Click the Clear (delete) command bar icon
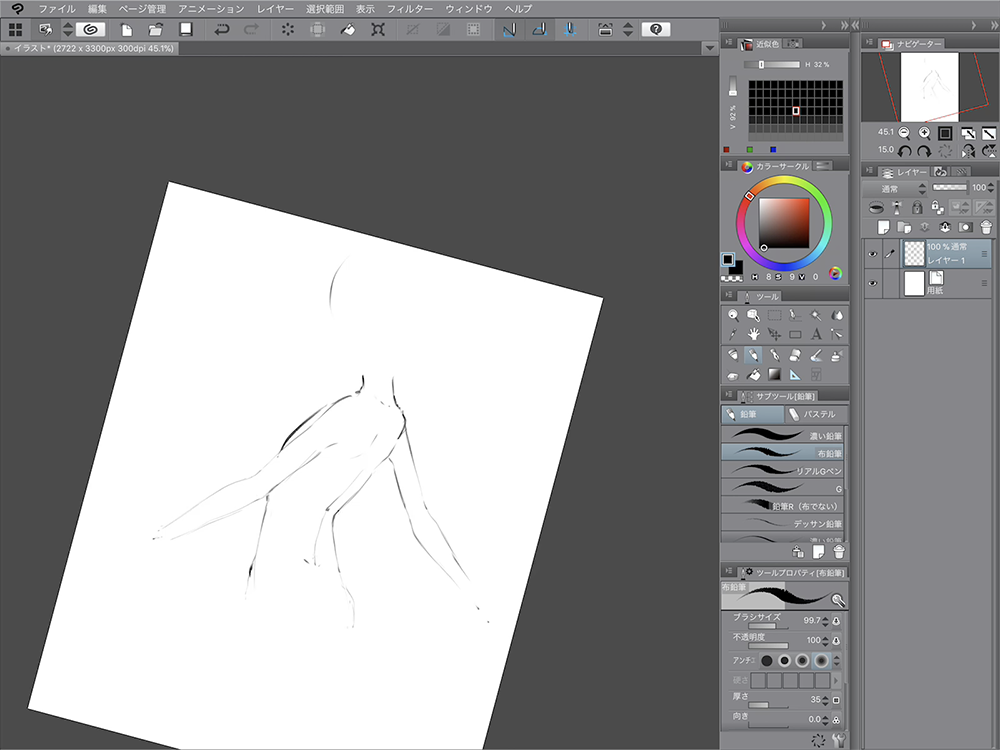 click(288, 29)
